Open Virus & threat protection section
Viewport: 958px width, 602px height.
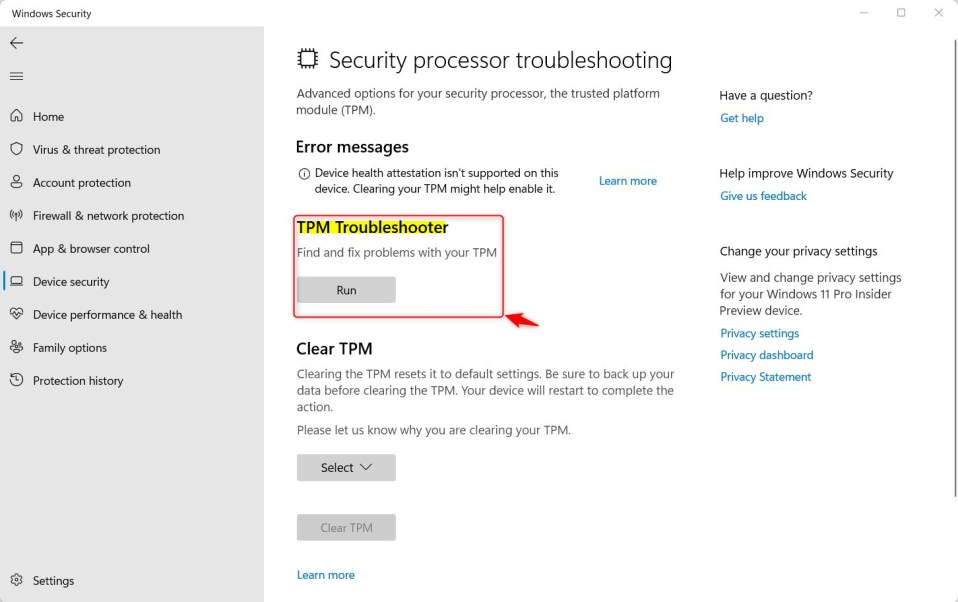pyautogui.click(x=98, y=149)
